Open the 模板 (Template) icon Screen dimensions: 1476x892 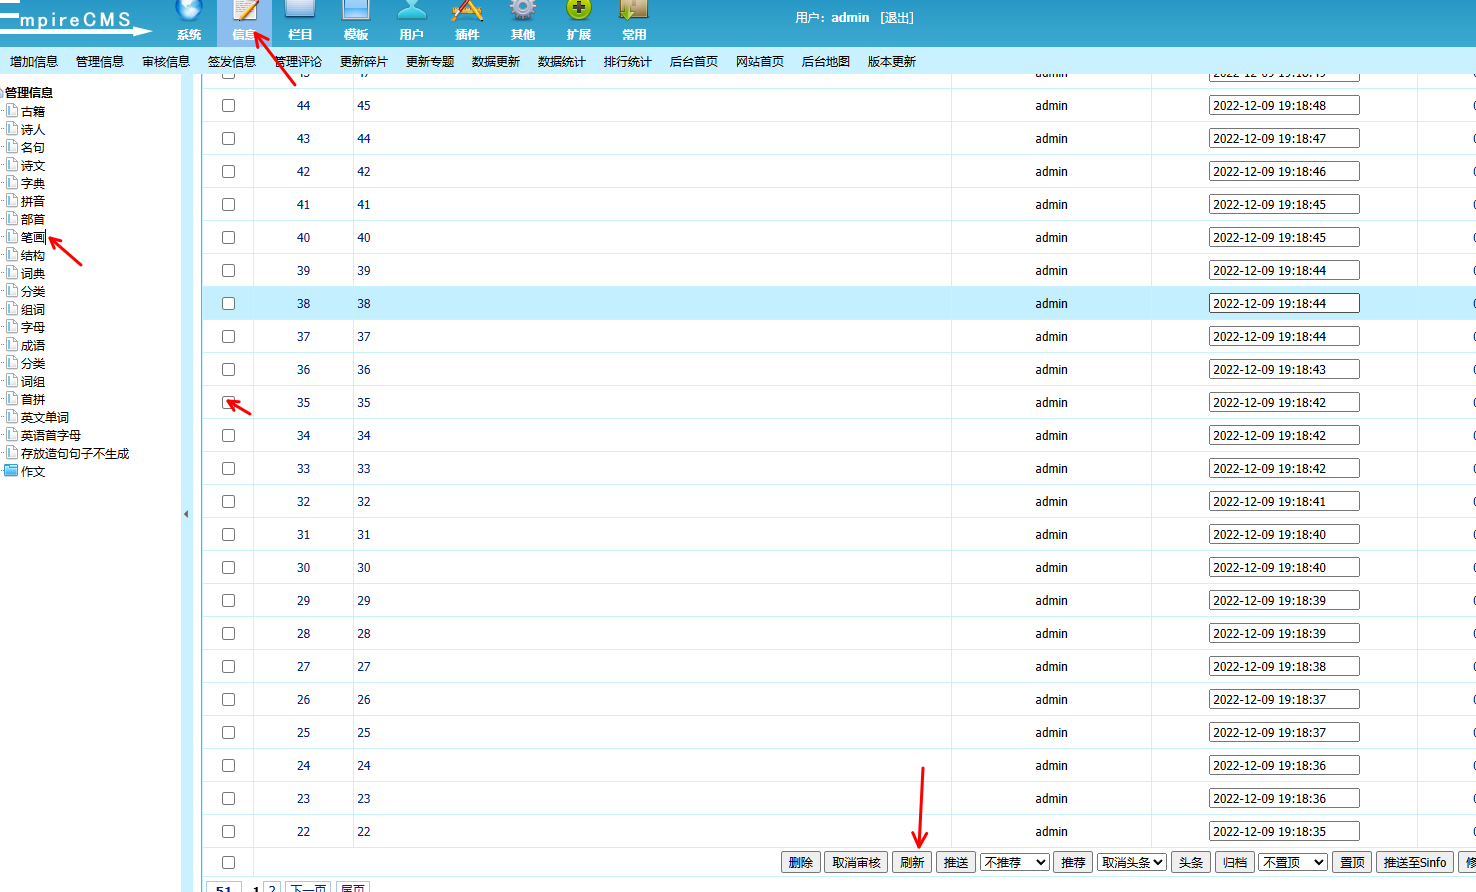(x=356, y=20)
